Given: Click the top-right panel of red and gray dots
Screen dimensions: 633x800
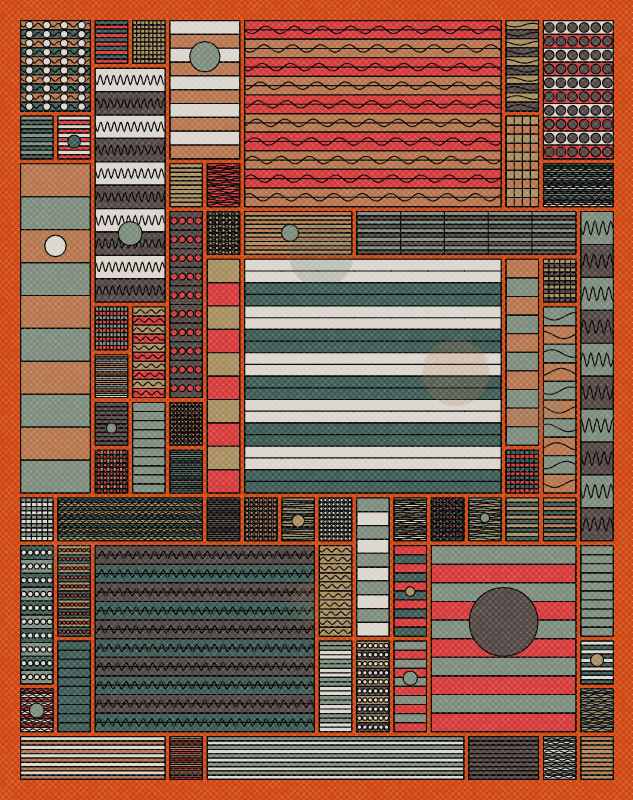Looking at the screenshot, I should coord(578,89).
